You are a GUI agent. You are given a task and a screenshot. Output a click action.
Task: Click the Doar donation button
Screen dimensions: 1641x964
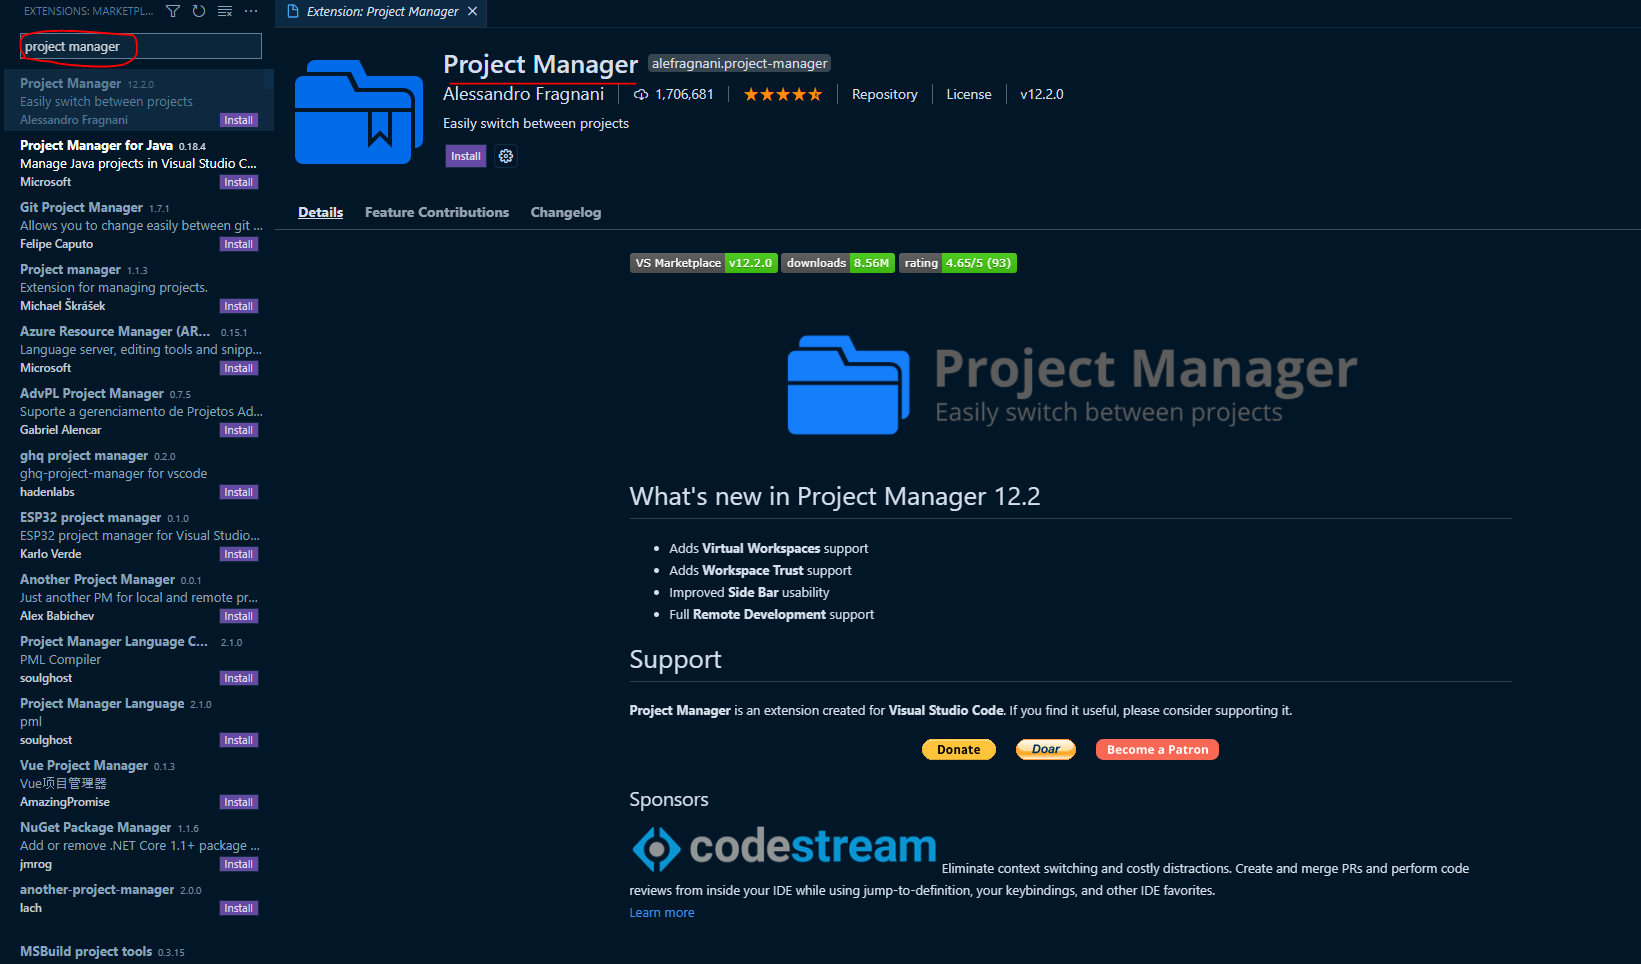[x=1046, y=749]
